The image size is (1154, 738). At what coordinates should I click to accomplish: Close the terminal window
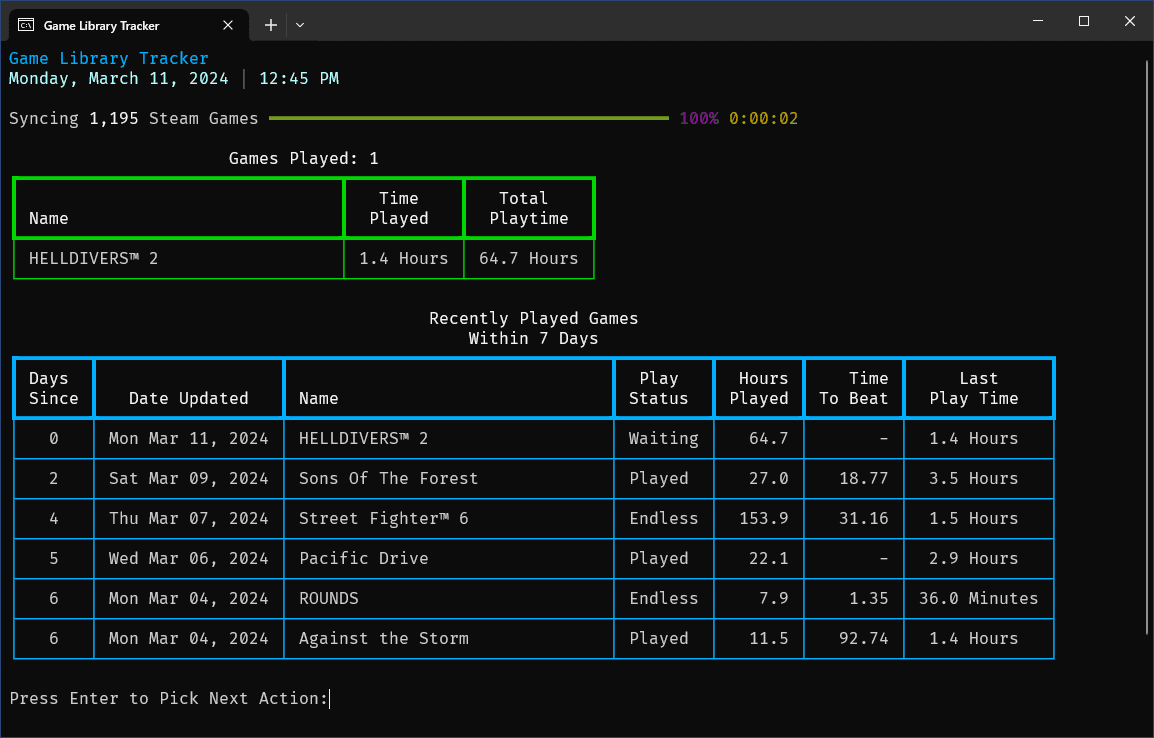click(1129, 21)
